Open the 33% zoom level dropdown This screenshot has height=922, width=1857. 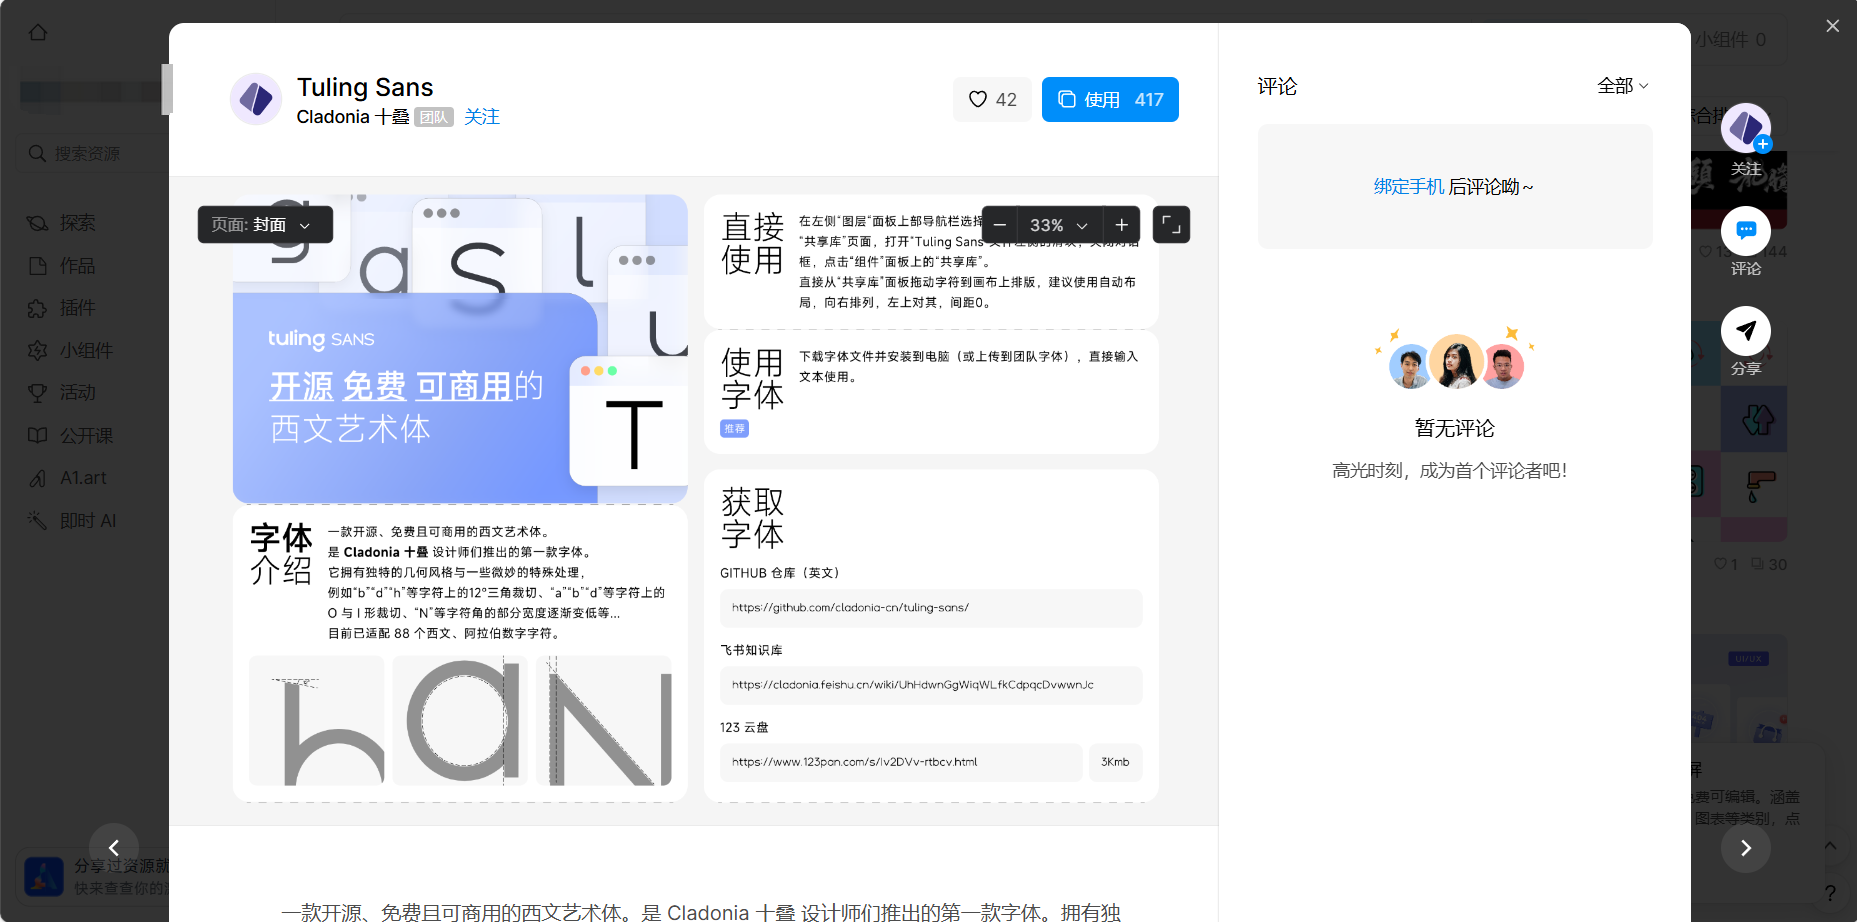coord(1060,225)
